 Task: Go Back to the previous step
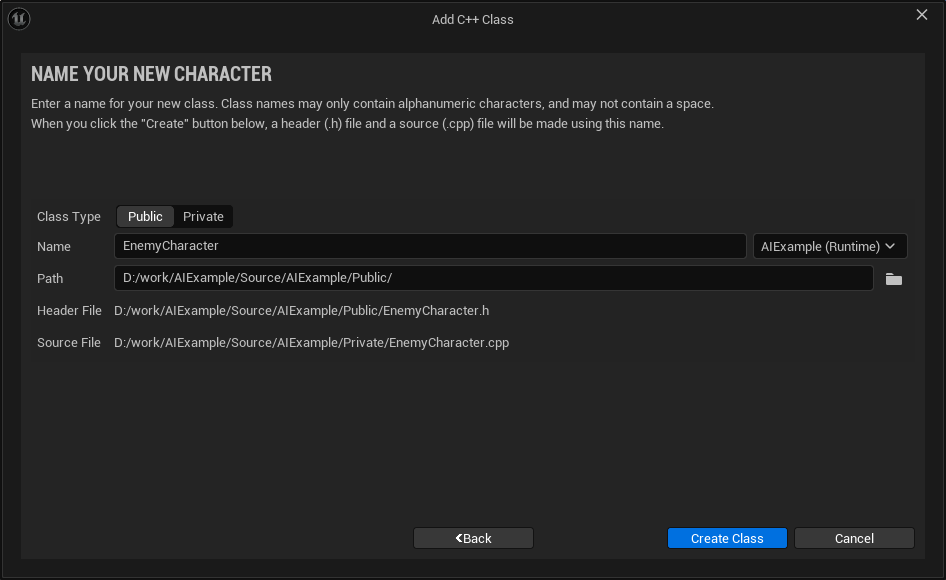coord(473,538)
